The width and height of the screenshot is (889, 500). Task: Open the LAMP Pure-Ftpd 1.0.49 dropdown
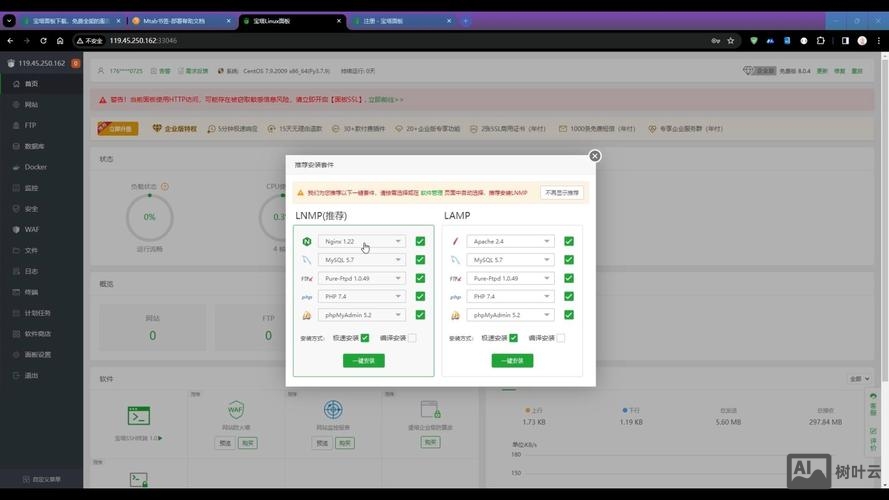click(x=509, y=278)
